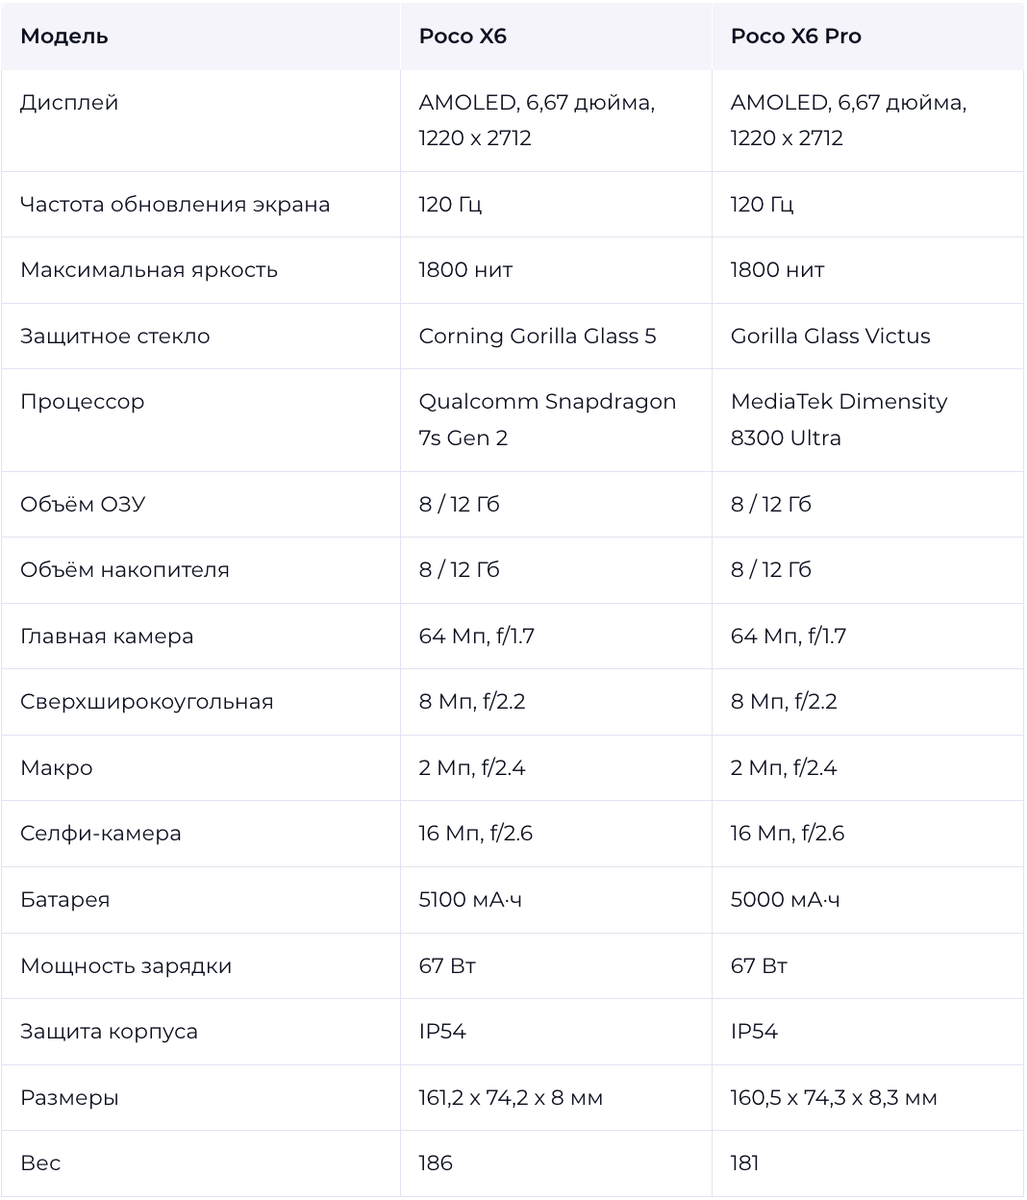Click the Gorilla Glass Victus cell
The width and height of the screenshot is (1027, 1200).
pyautogui.click(x=831, y=336)
